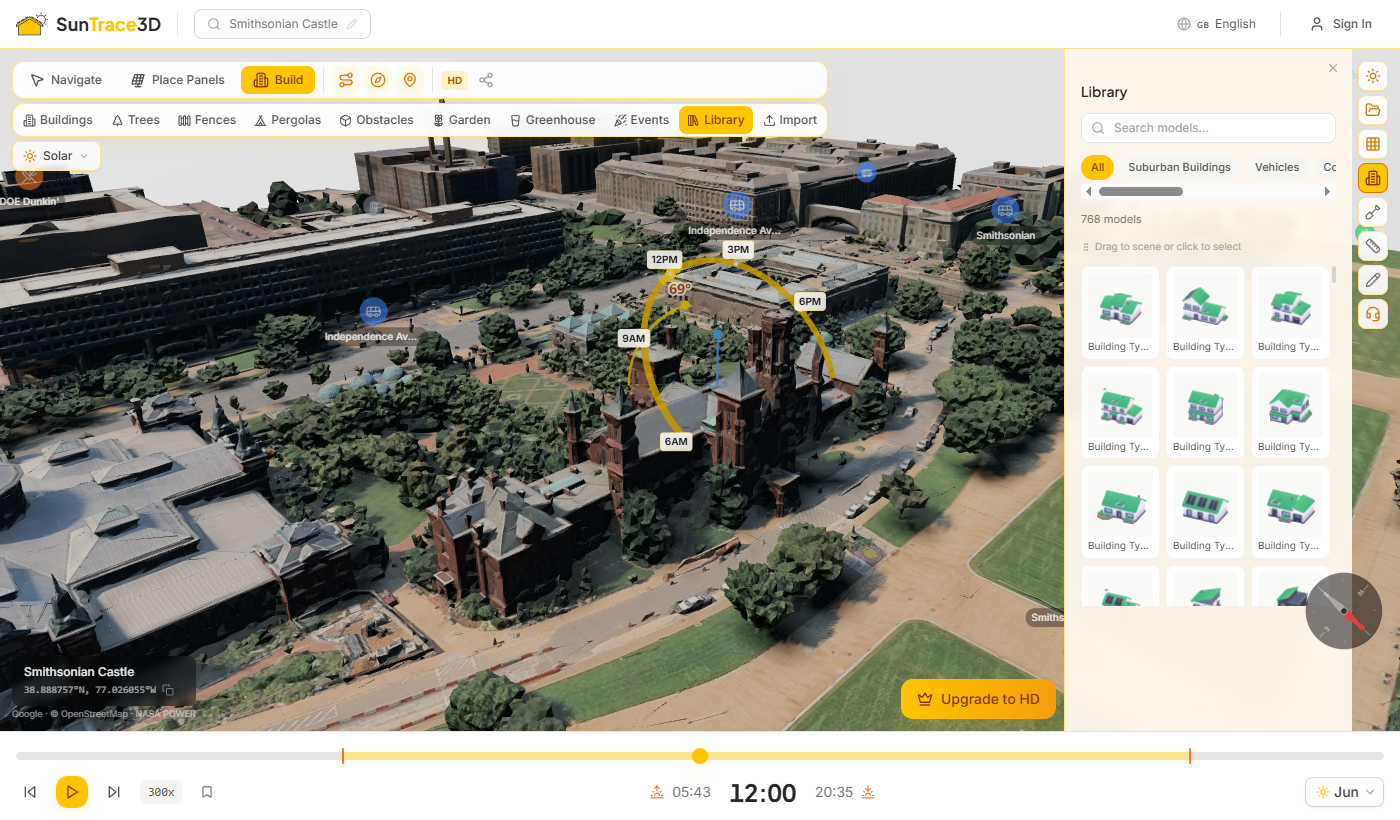Click the Import button
1400x820 pixels.
(x=790, y=120)
